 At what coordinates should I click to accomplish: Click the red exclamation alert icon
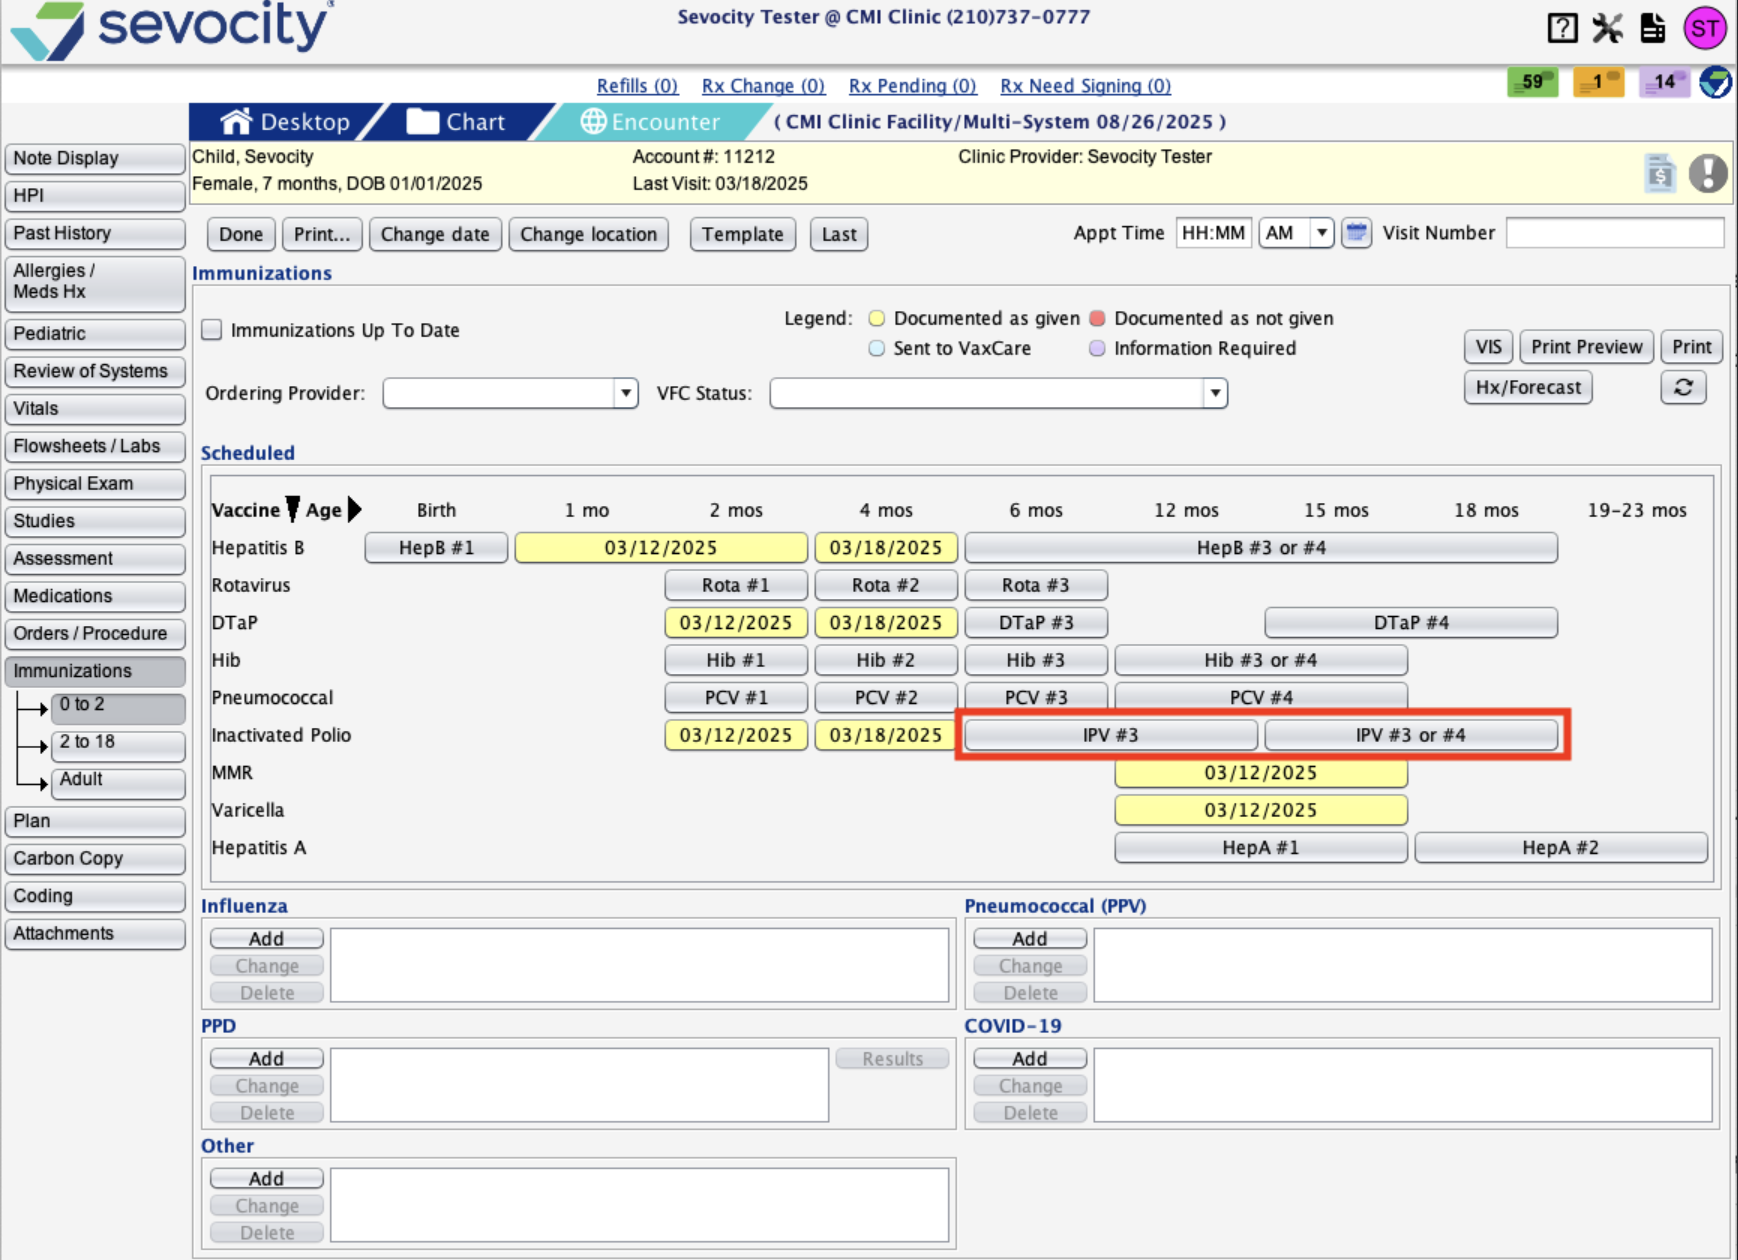[x=1708, y=173]
